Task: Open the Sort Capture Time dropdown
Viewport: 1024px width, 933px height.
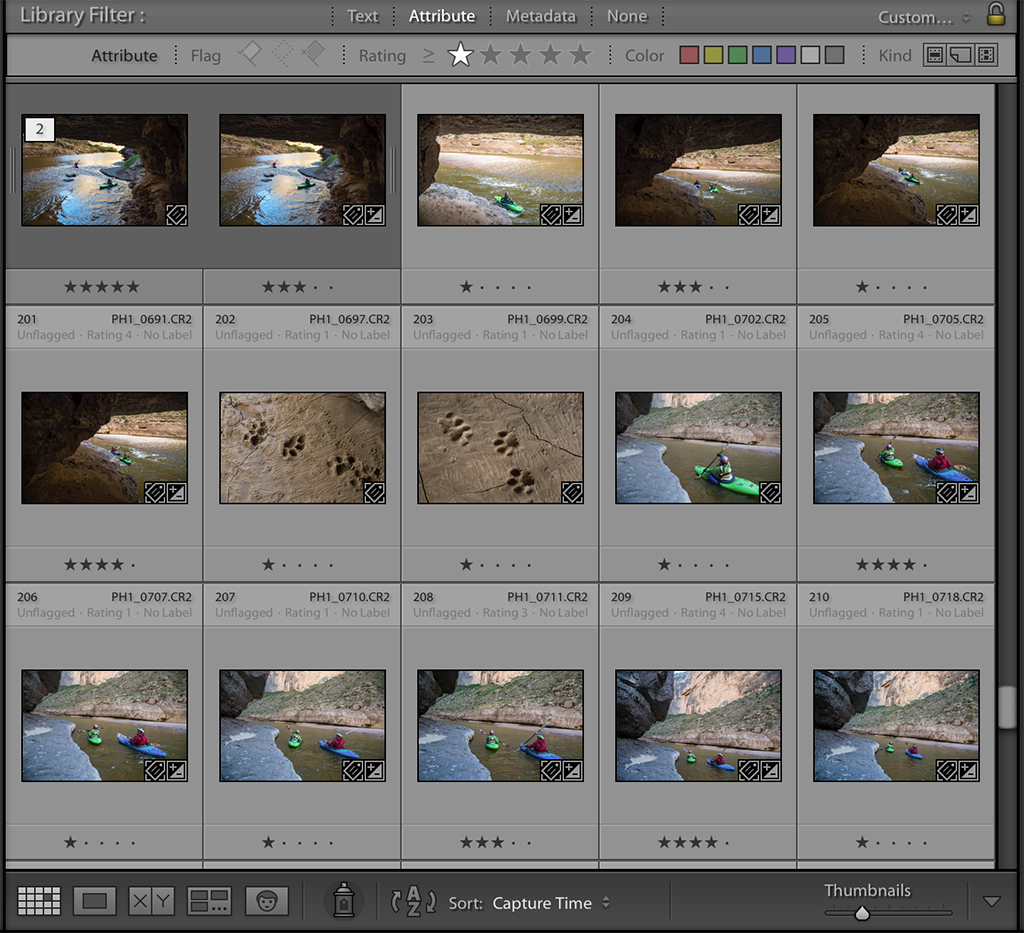Action: click(x=550, y=903)
